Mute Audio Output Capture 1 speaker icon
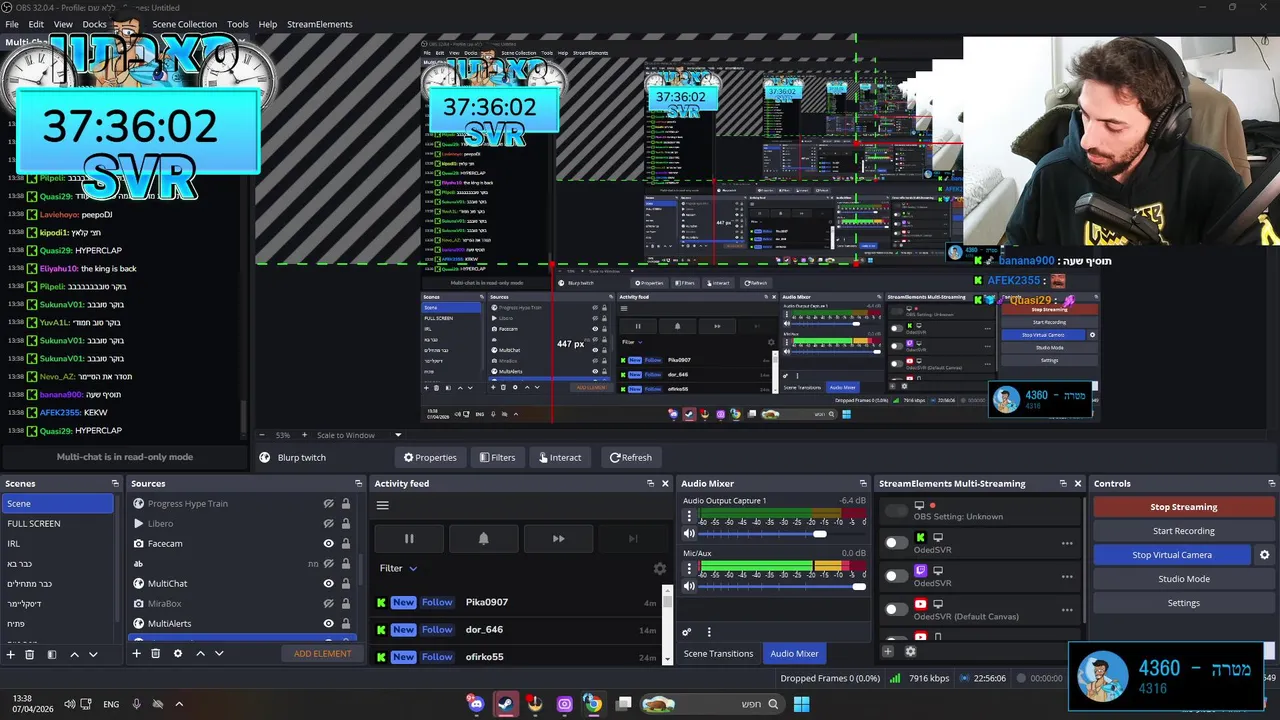Viewport: 1280px width, 720px height. [x=689, y=534]
